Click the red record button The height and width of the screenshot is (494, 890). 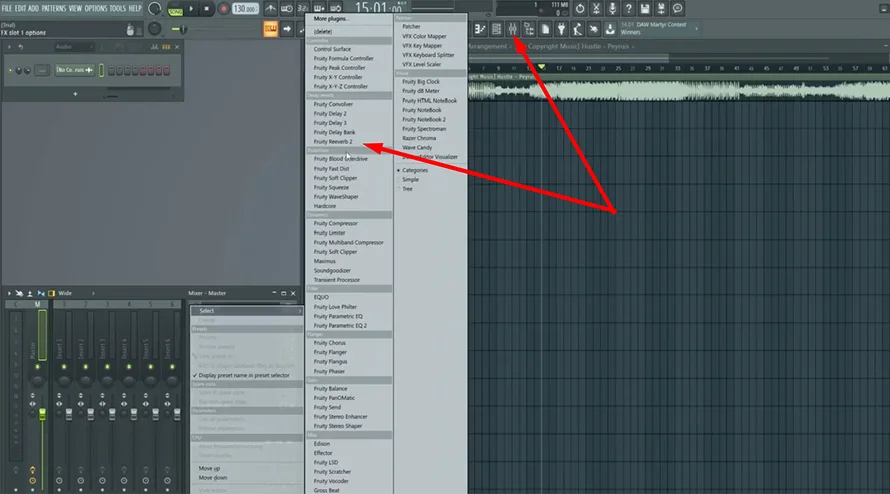(x=224, y=9)
